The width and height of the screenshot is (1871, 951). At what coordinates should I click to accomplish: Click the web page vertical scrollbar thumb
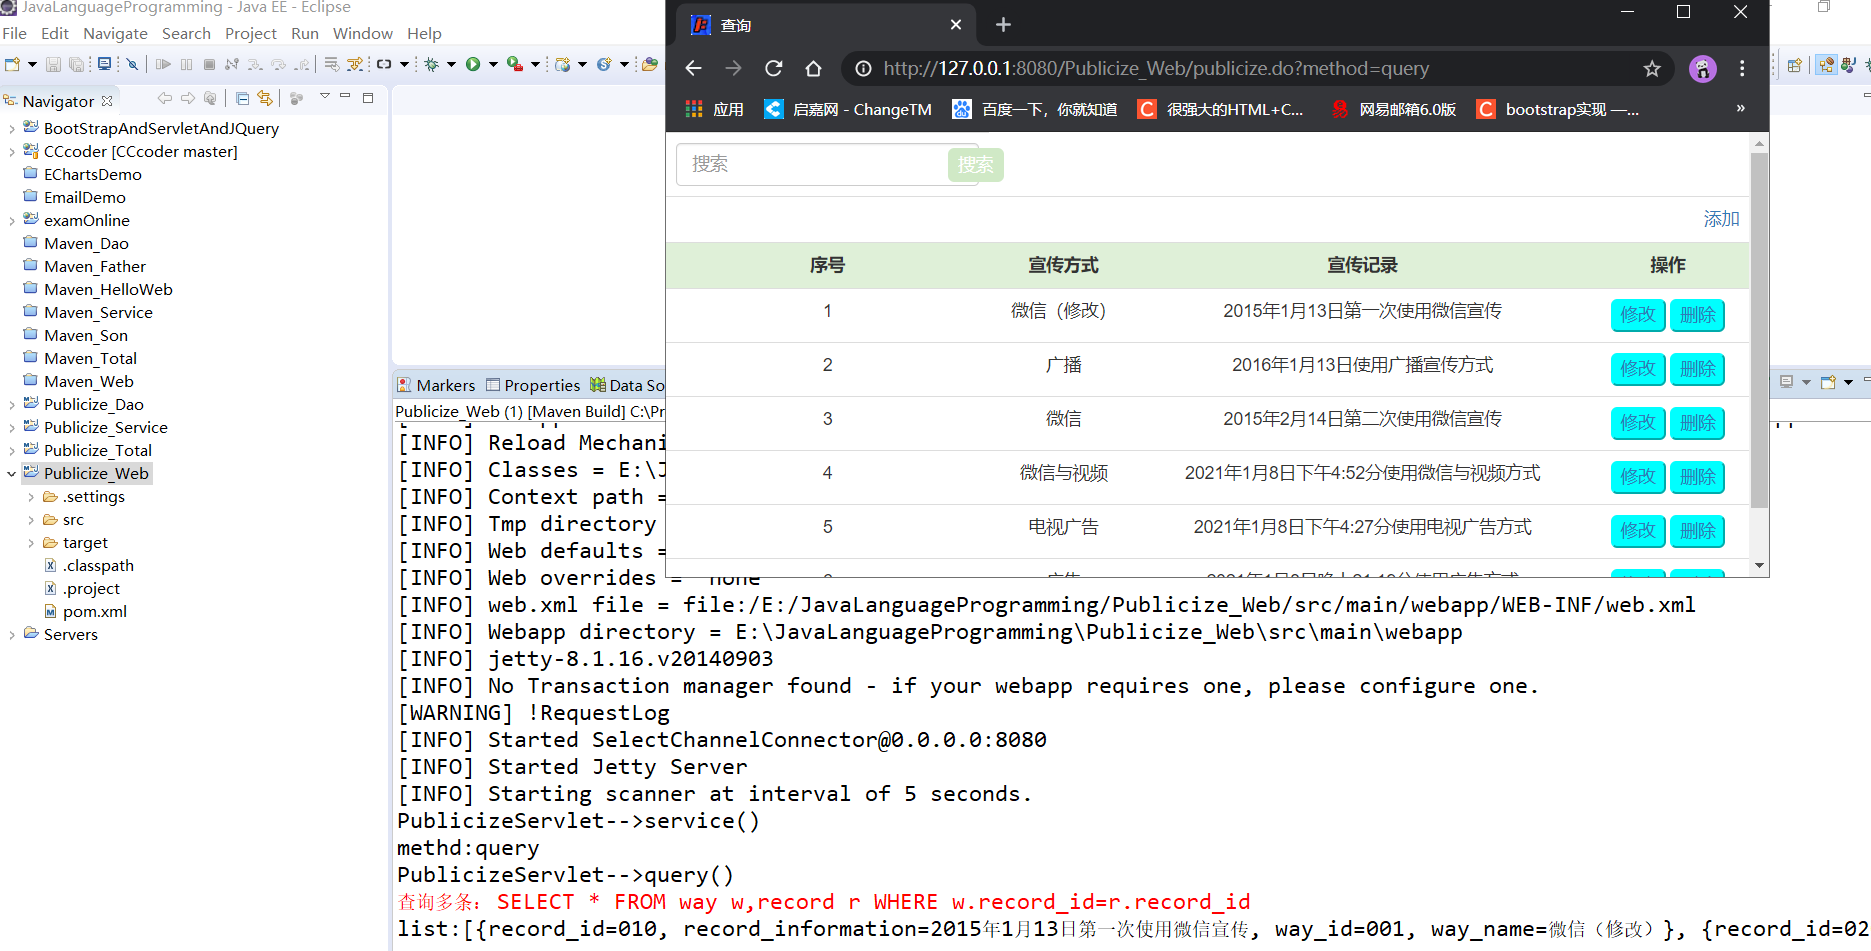point(1759,330)
